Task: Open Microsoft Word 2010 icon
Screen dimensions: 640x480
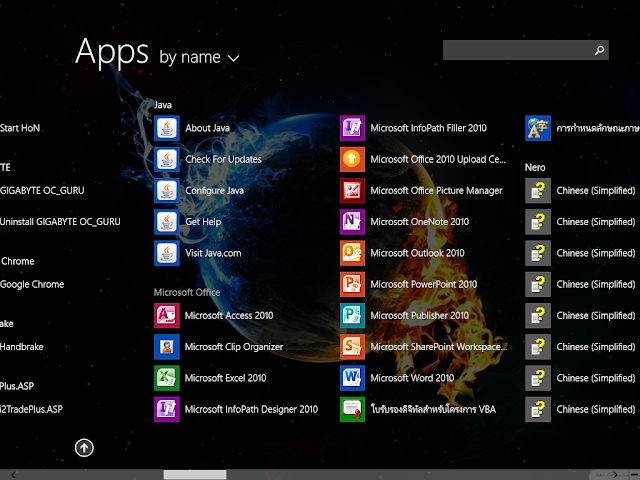Action: (352, 378)
